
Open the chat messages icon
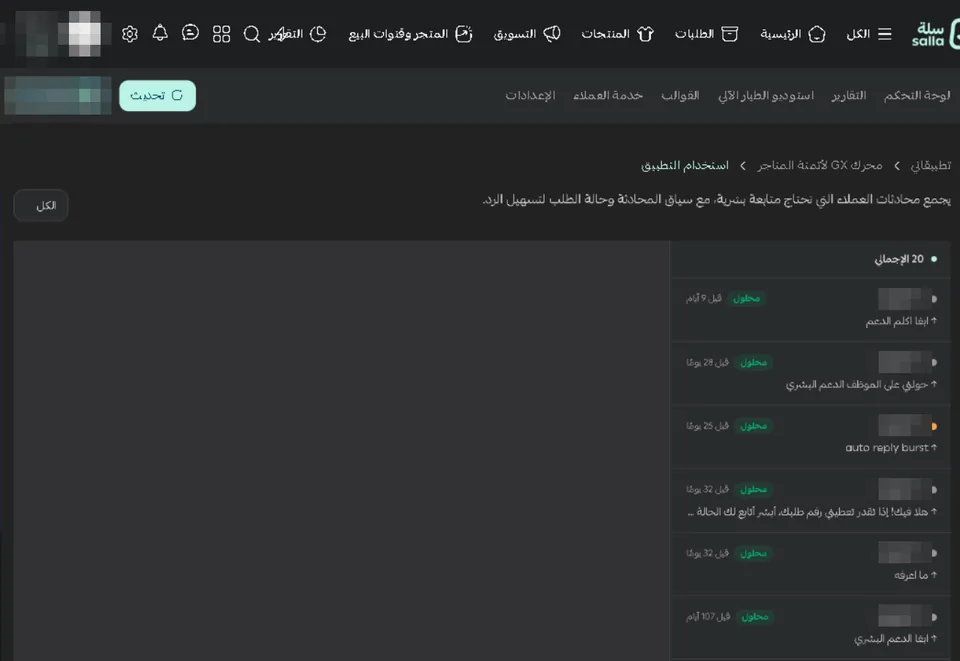(190, 33)
